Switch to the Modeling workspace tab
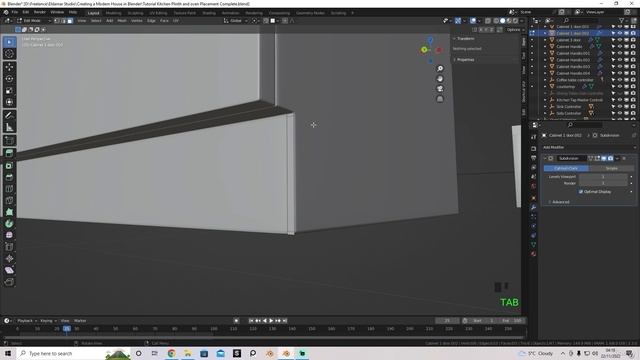The width and height of the screenshot is (640, 360). 113,13
